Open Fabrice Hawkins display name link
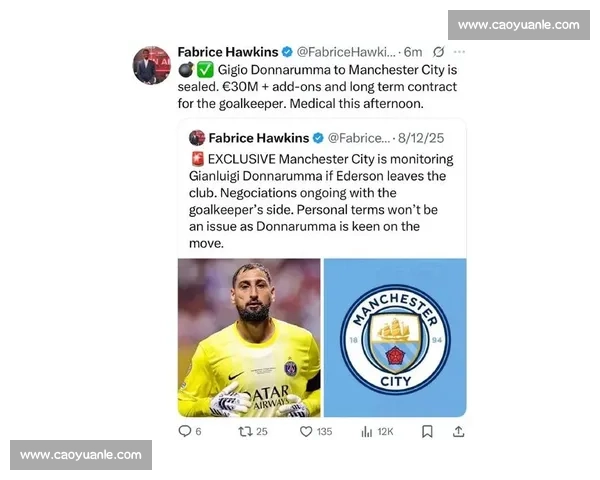This screenshot has height=480, width=600. coord(228,52)
